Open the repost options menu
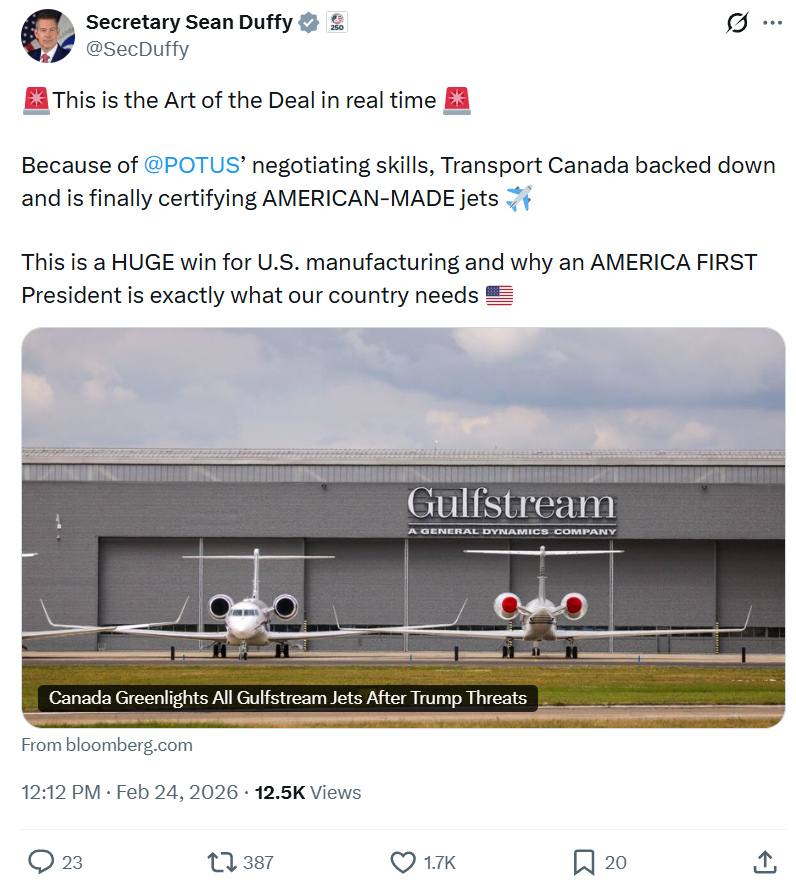Image resolution: width=796 pixels, height=886 pixels. [219, 861]
